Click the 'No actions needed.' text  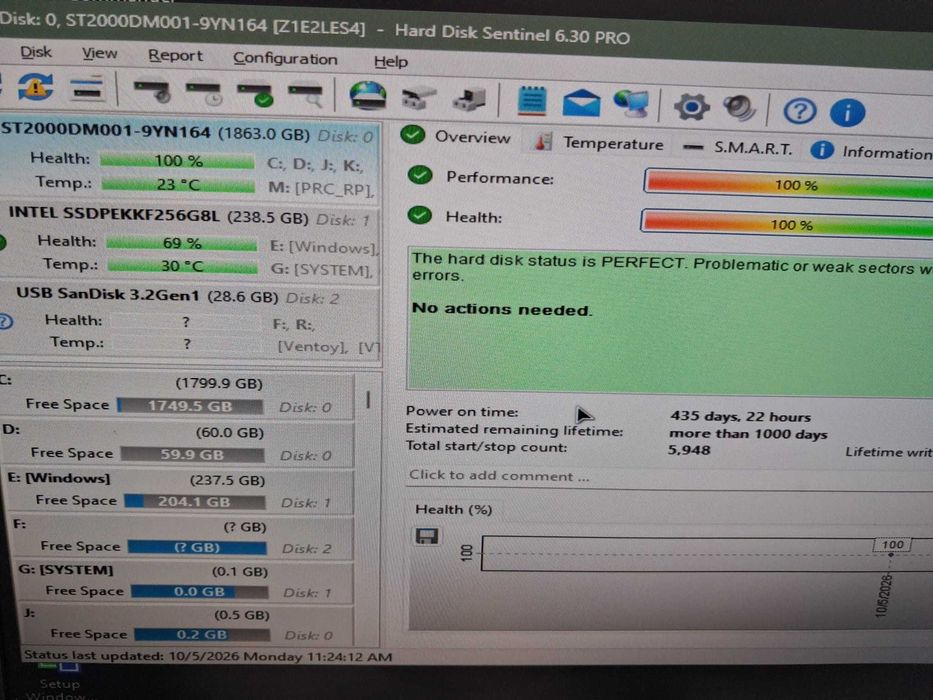click(502, 309)
